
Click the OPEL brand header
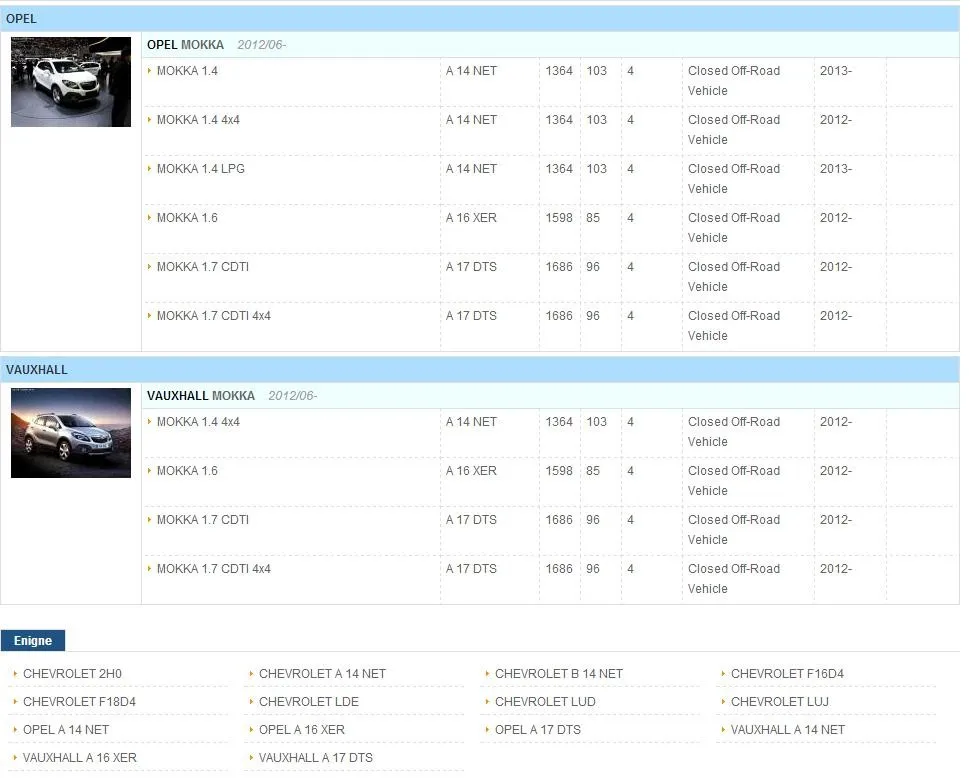click(x=480, y=19)
